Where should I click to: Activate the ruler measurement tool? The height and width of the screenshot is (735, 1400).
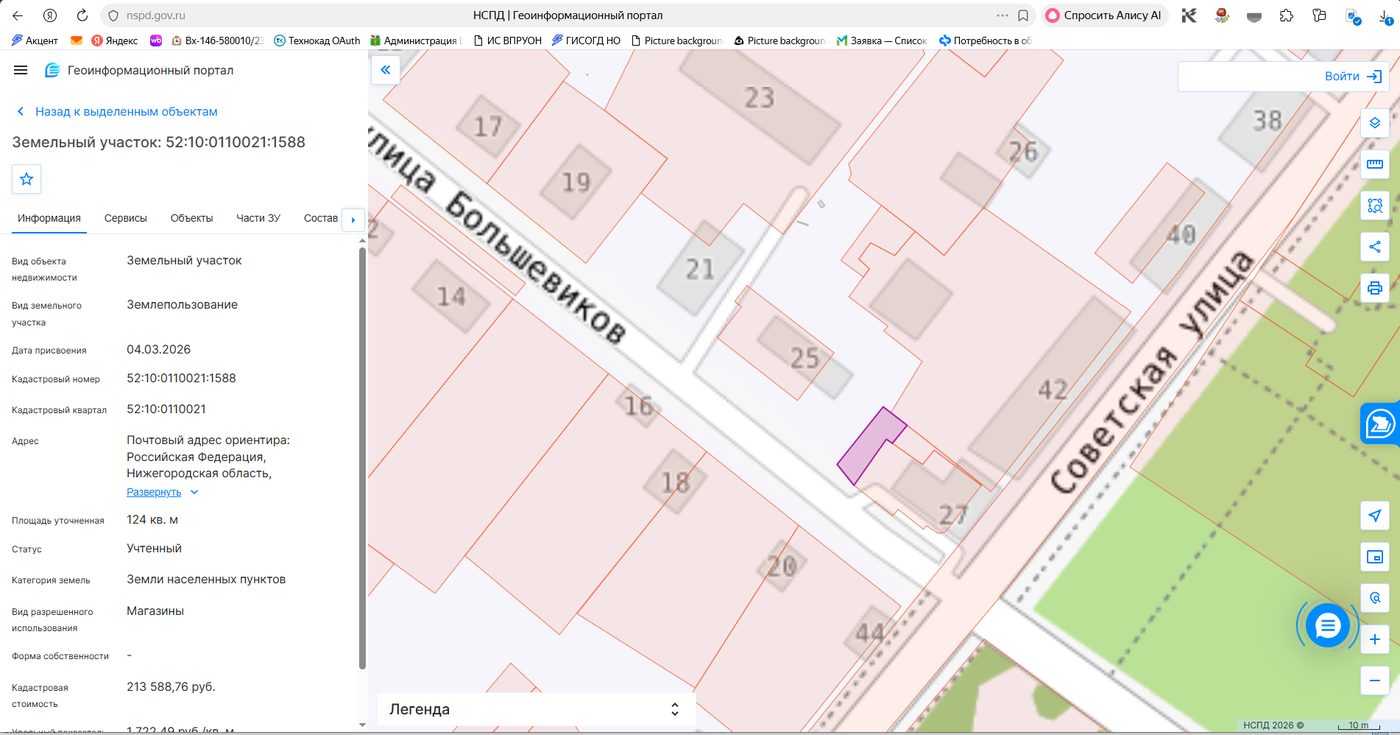(x=1375, y=164)
